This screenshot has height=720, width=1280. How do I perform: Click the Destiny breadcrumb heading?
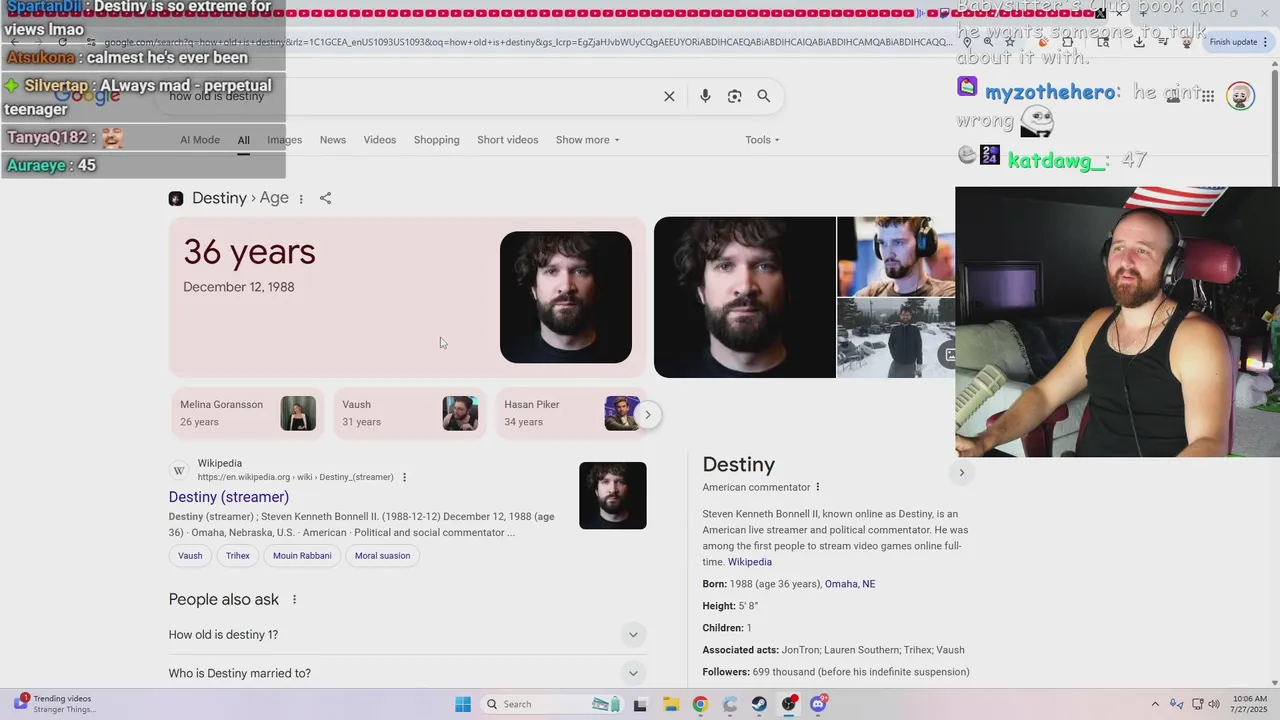(219, 198)
